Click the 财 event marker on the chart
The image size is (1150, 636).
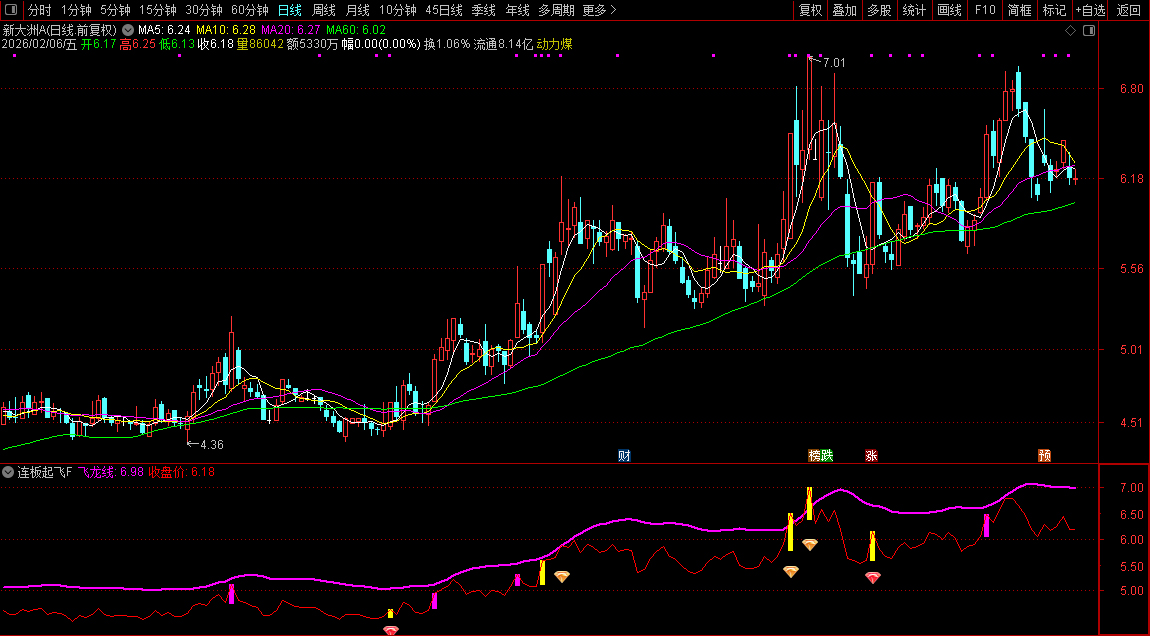pos(624,456)
